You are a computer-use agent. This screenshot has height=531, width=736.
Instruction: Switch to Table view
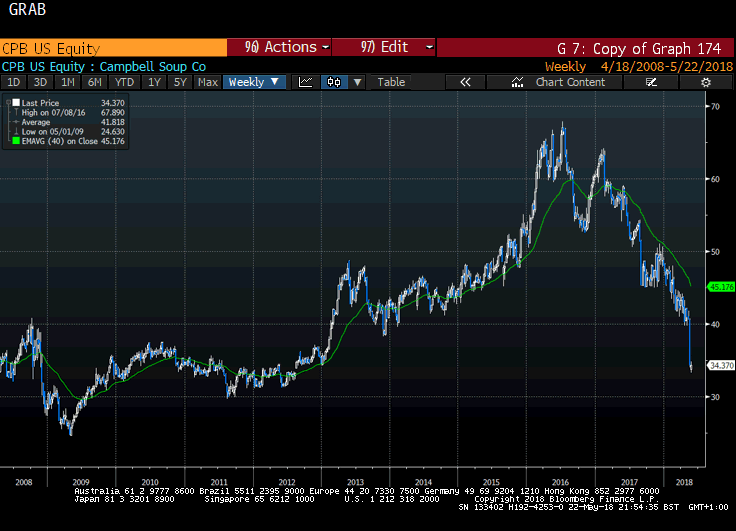tap(391, 82)
